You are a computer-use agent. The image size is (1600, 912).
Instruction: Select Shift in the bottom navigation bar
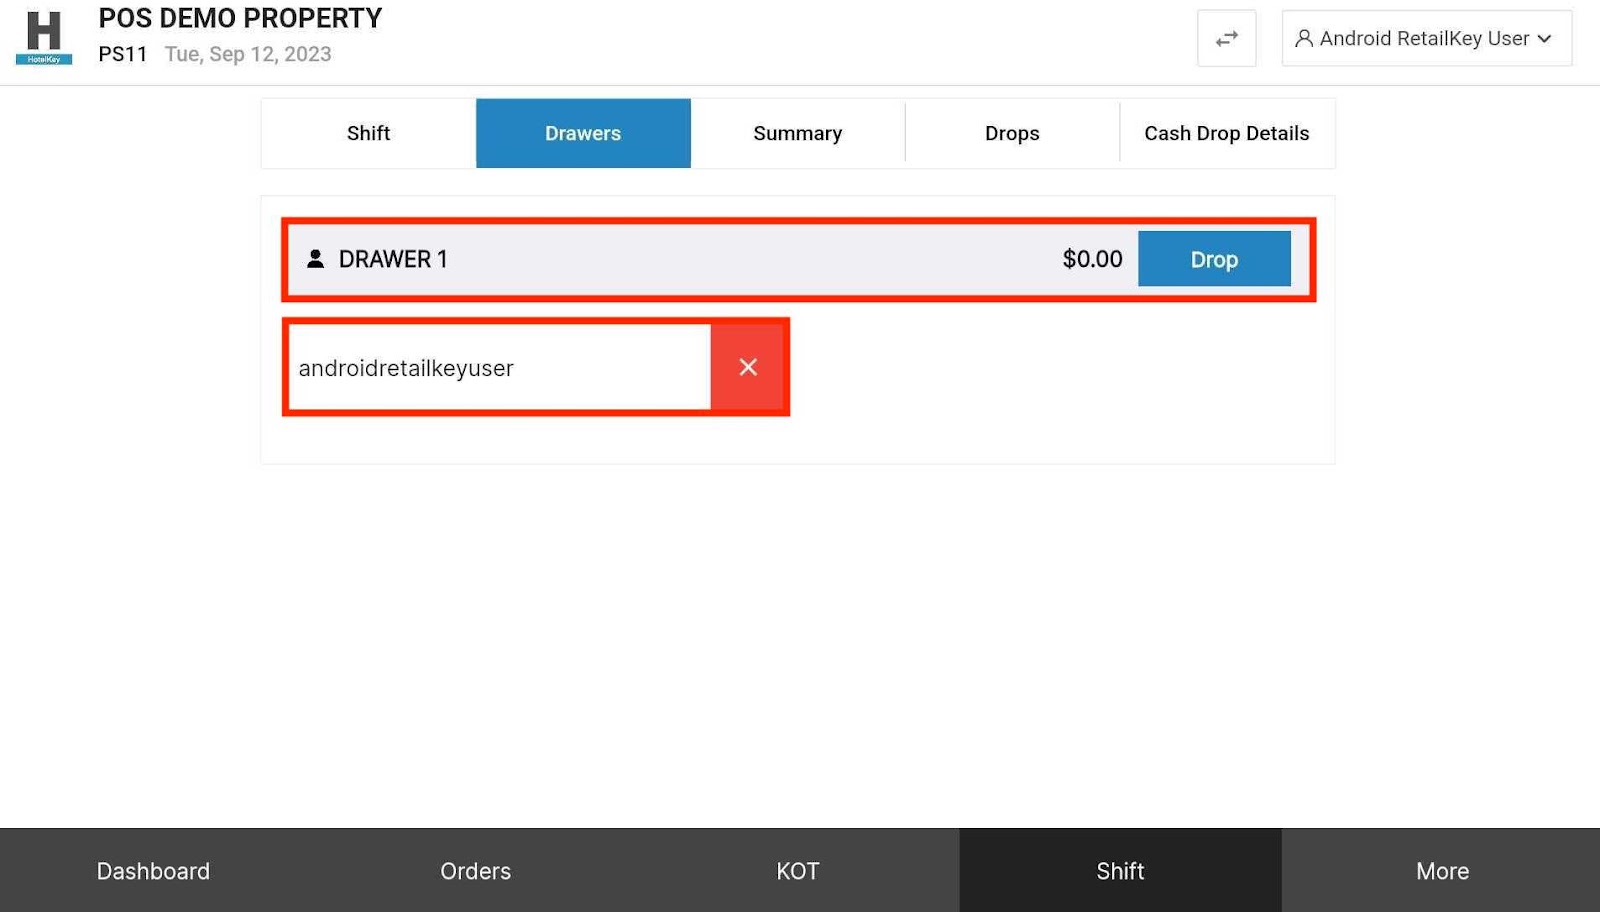pos(1120,871)
